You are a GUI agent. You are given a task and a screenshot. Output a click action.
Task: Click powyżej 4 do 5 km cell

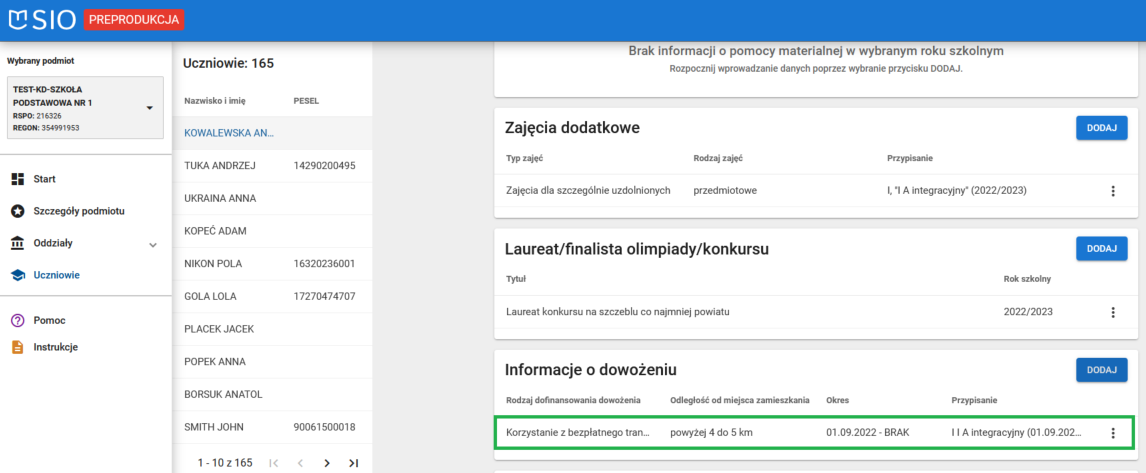711,433
